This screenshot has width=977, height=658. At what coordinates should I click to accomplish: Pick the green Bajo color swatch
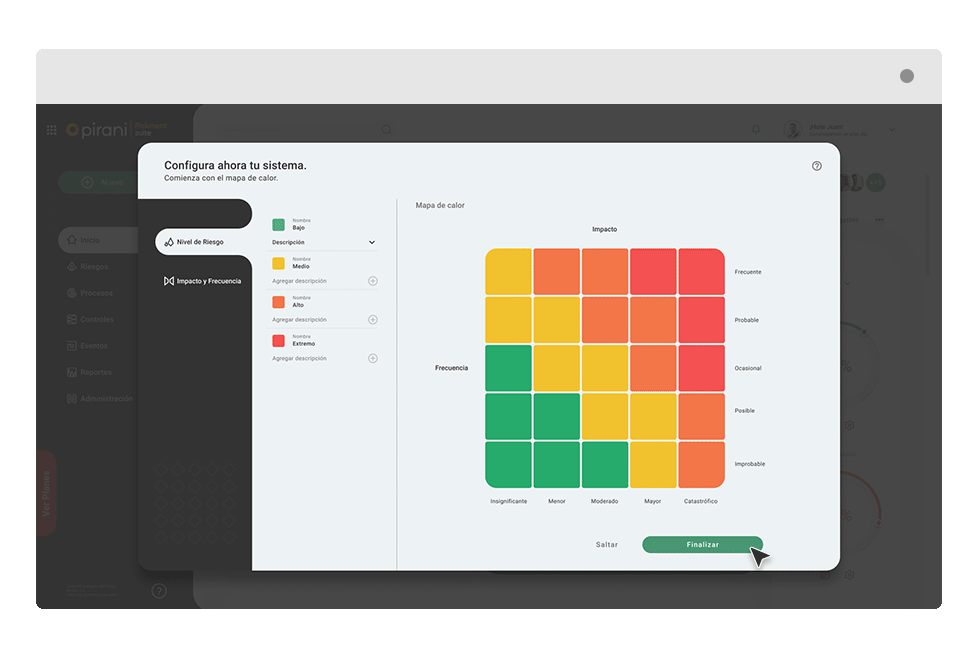pos(279,225)
